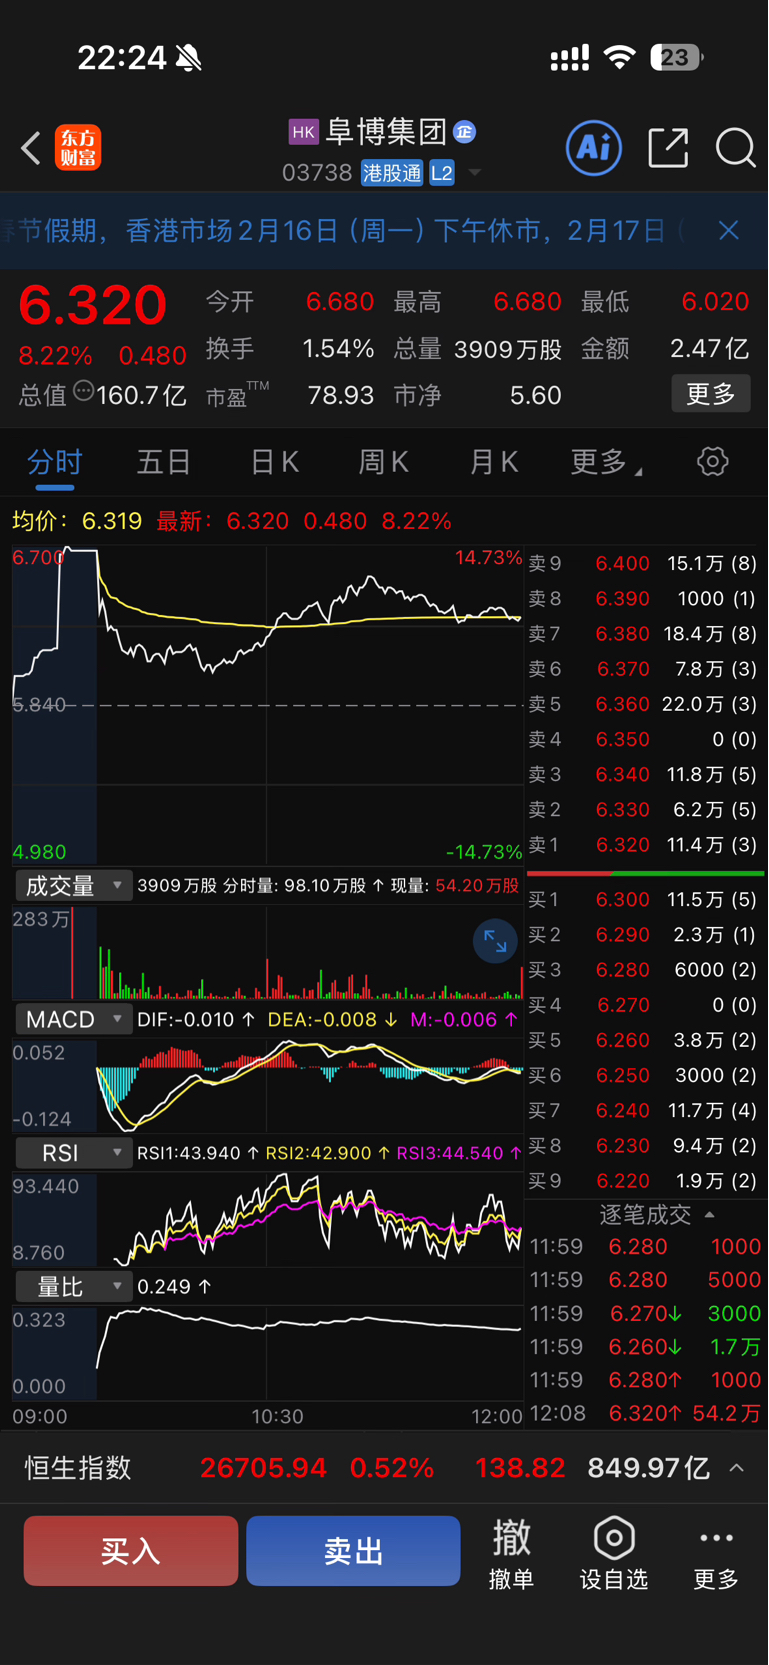The width and height of the screenshot is (769, 1665).
Task: Expand the 逐笔成交 selector arrow
Action: [710, 1214]
